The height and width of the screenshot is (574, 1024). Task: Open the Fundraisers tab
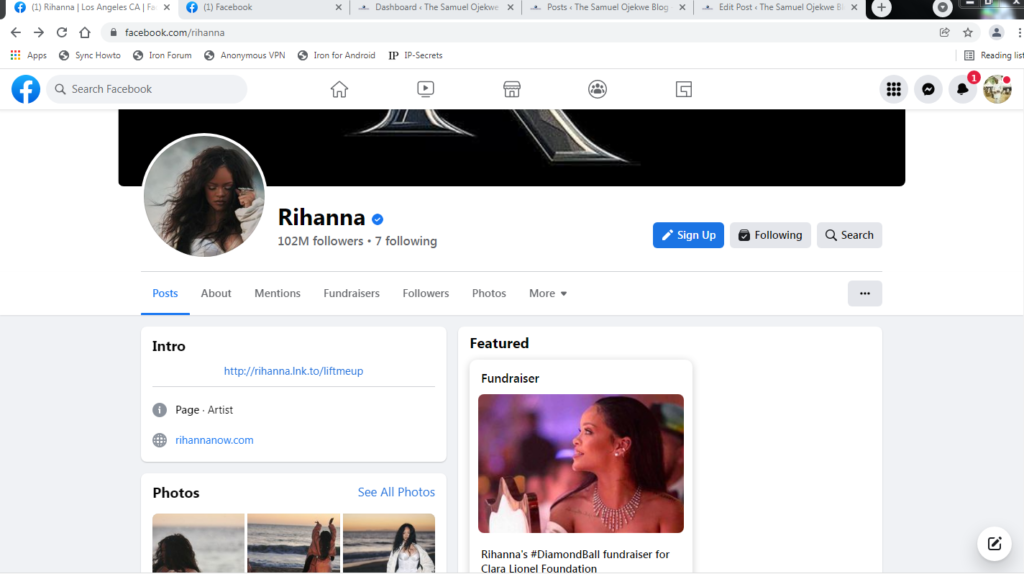point(351,293)
